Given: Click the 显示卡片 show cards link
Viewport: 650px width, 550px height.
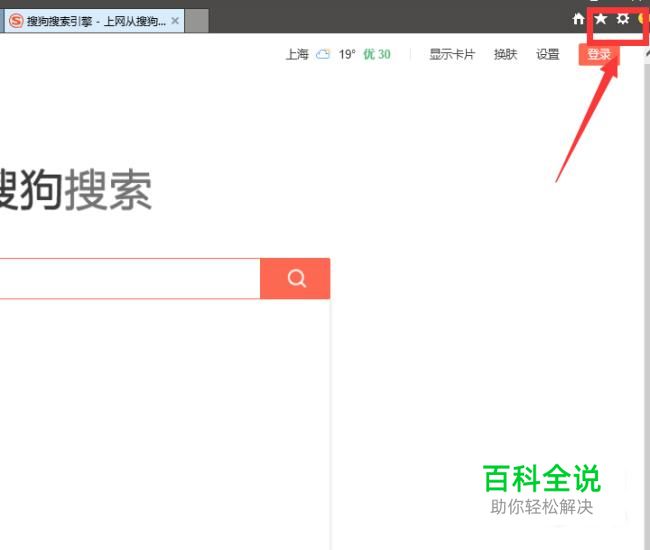Looking at the screenshot, I should pos(451,54).
